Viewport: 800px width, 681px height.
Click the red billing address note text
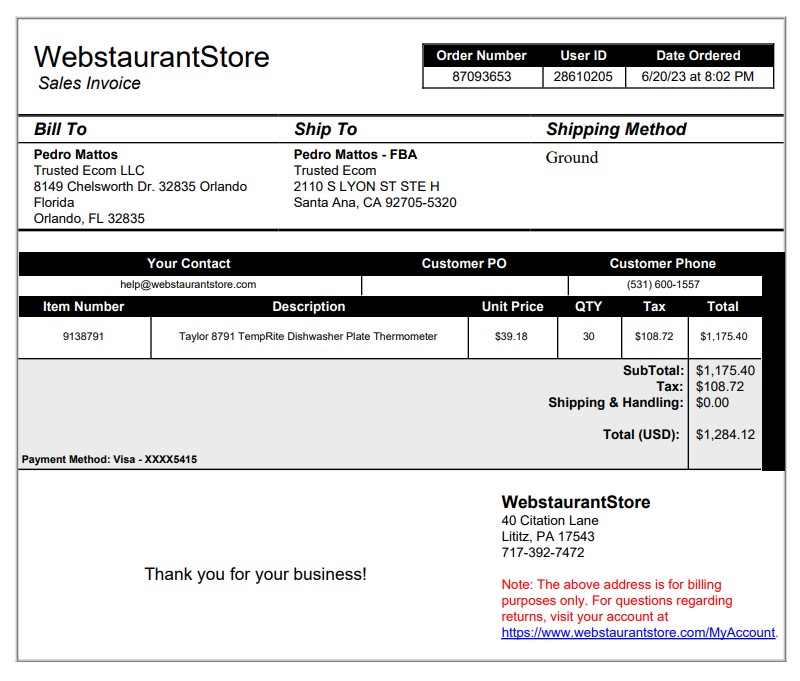(617, 600)
